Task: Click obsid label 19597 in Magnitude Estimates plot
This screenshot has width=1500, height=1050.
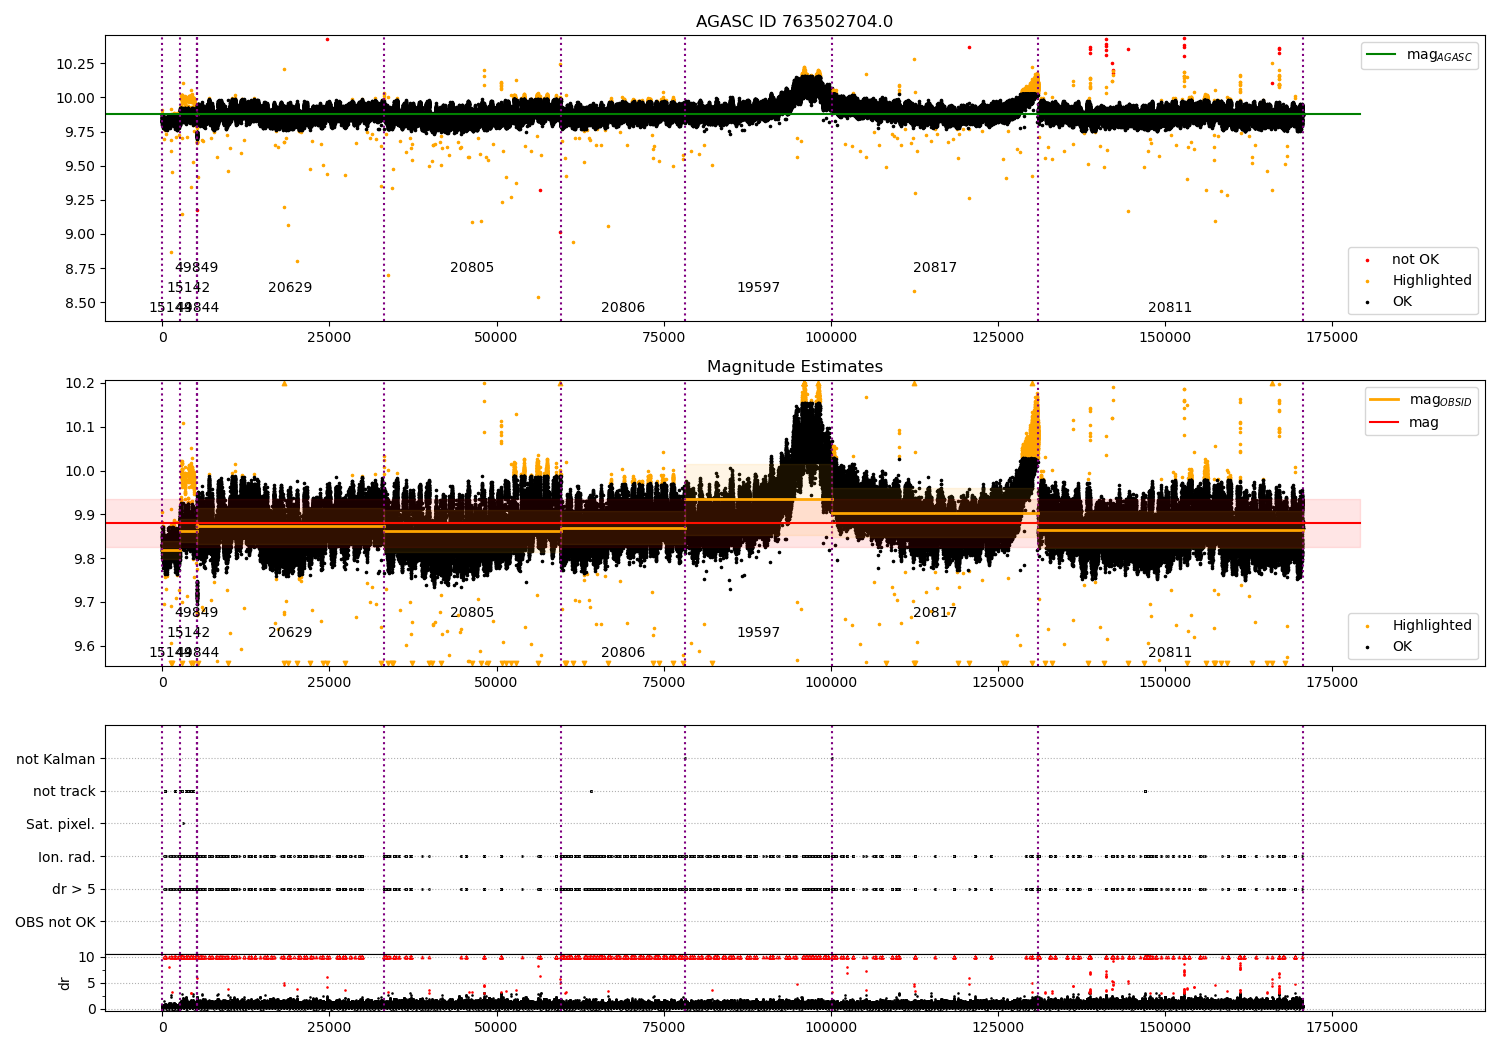Action: (758, 633)
